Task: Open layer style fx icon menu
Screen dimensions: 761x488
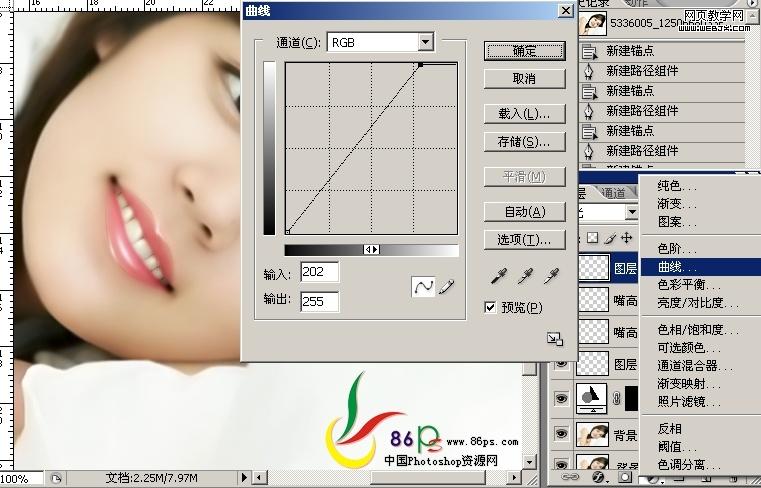Action: pyautogui.click(x=598, y=477)
